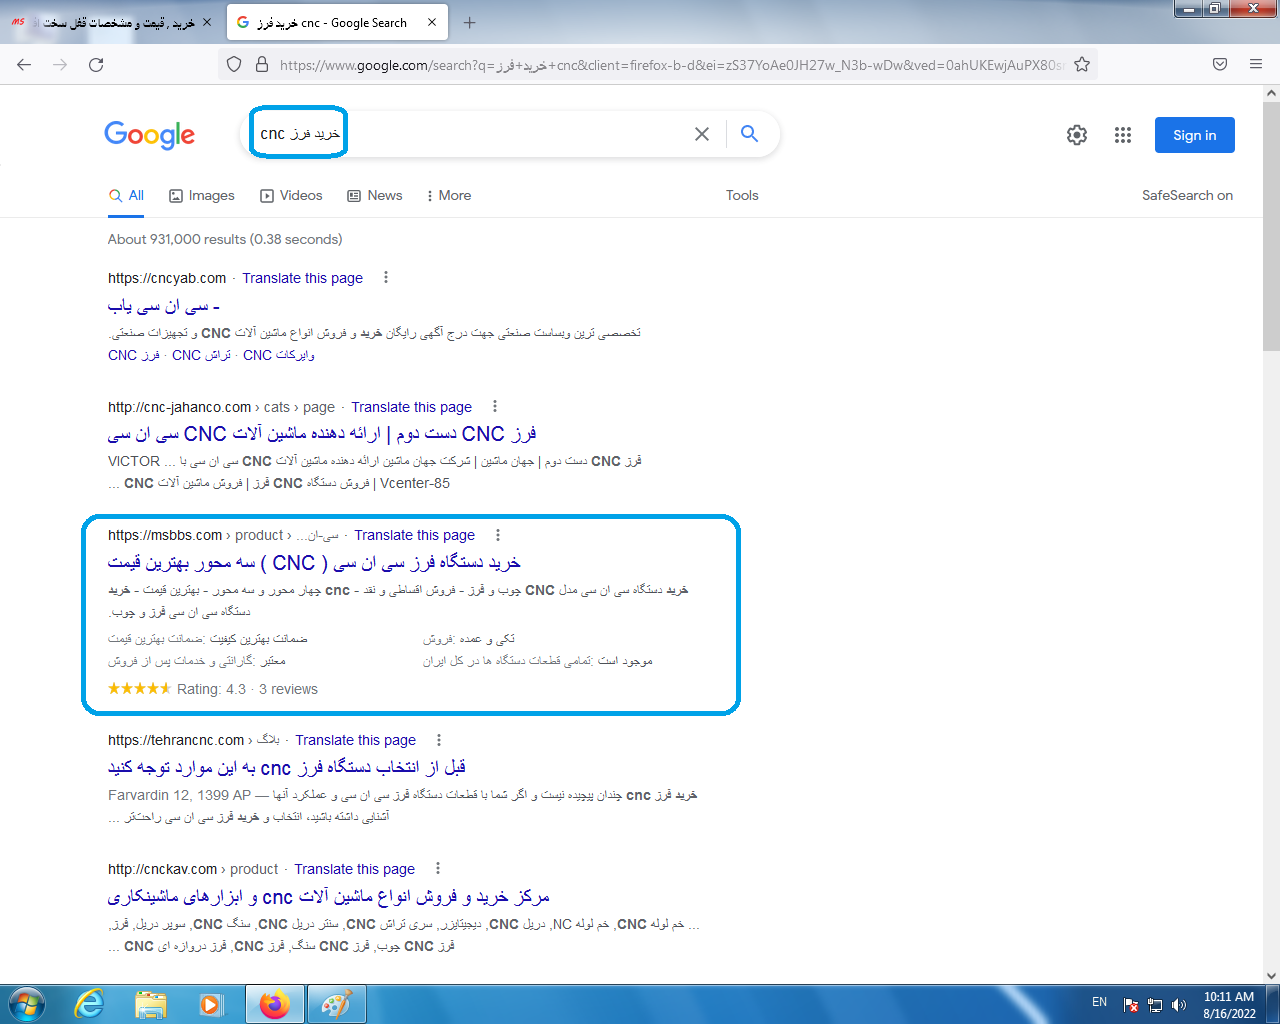
Task: Click the SafeSearch on link
Action: (x=1187, y=195)
